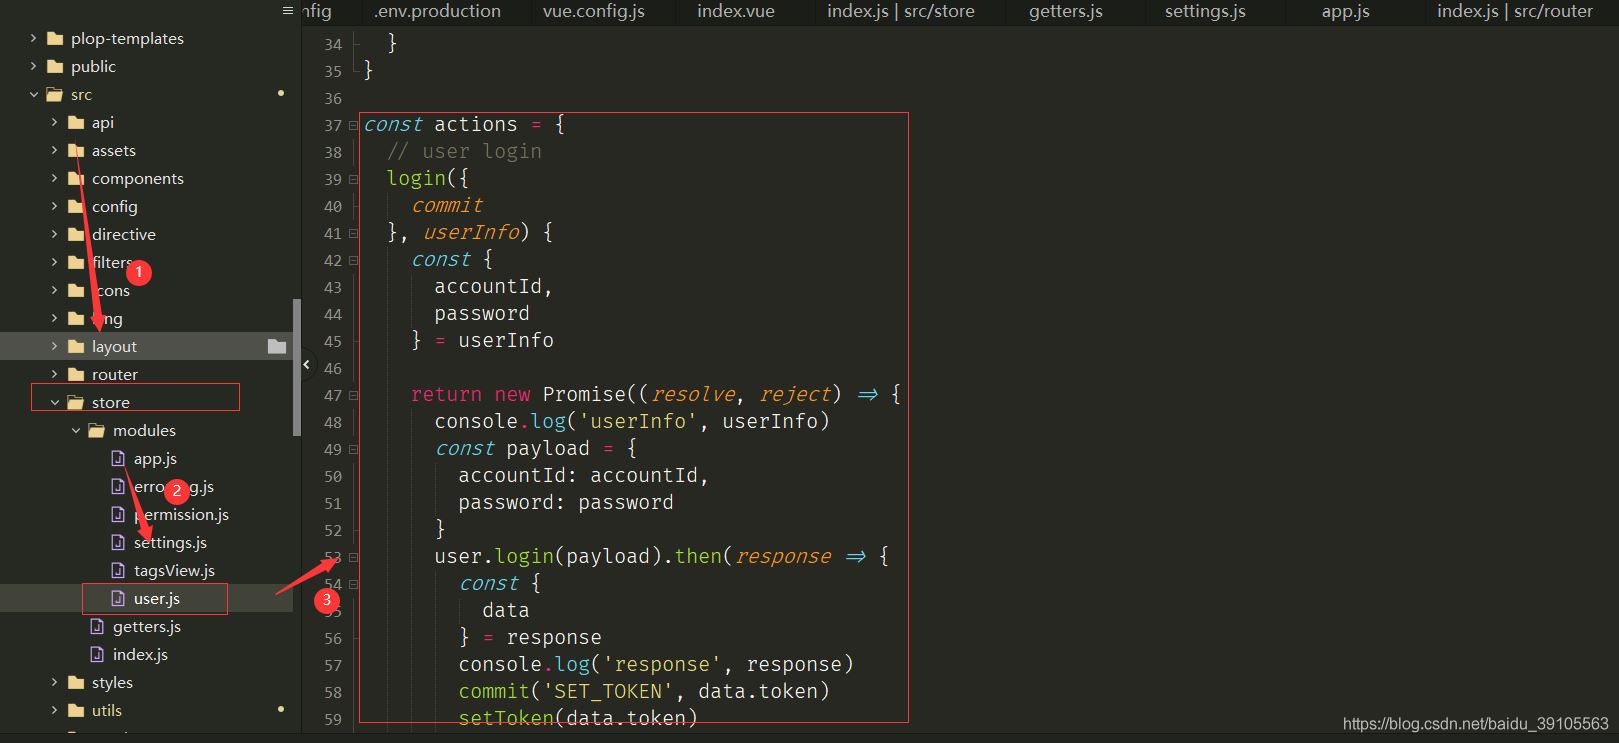The image size is (1619, 743).
Task: Expand the layout folder arrow
Action: [x=54, y=347]
